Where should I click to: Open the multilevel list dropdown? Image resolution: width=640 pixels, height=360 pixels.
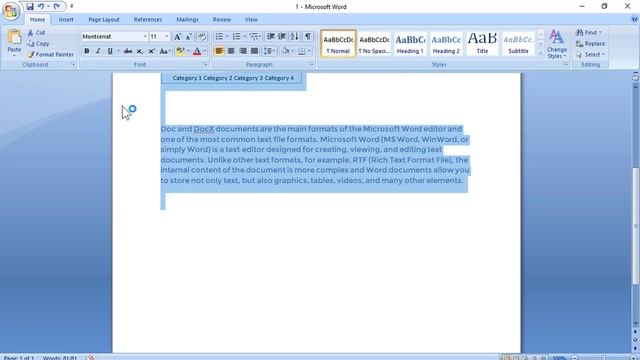pos(255,37)
